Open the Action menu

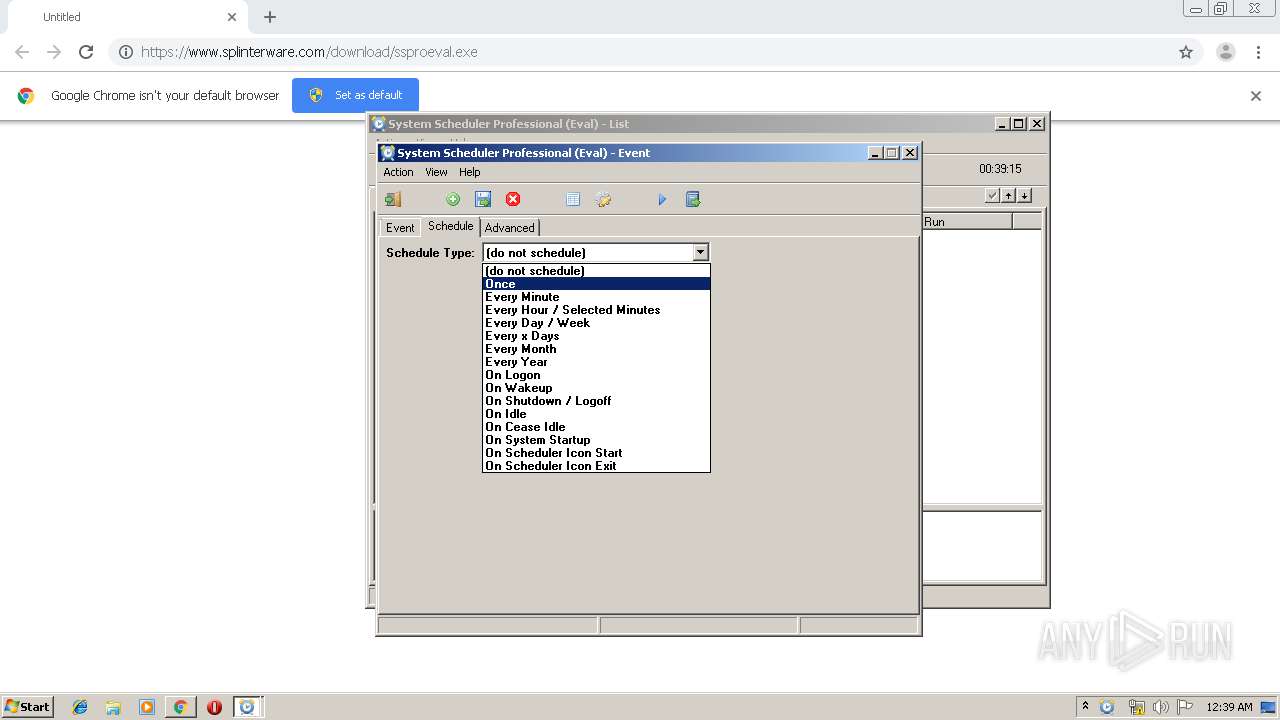pyautogui.click(x=398, y=172)
